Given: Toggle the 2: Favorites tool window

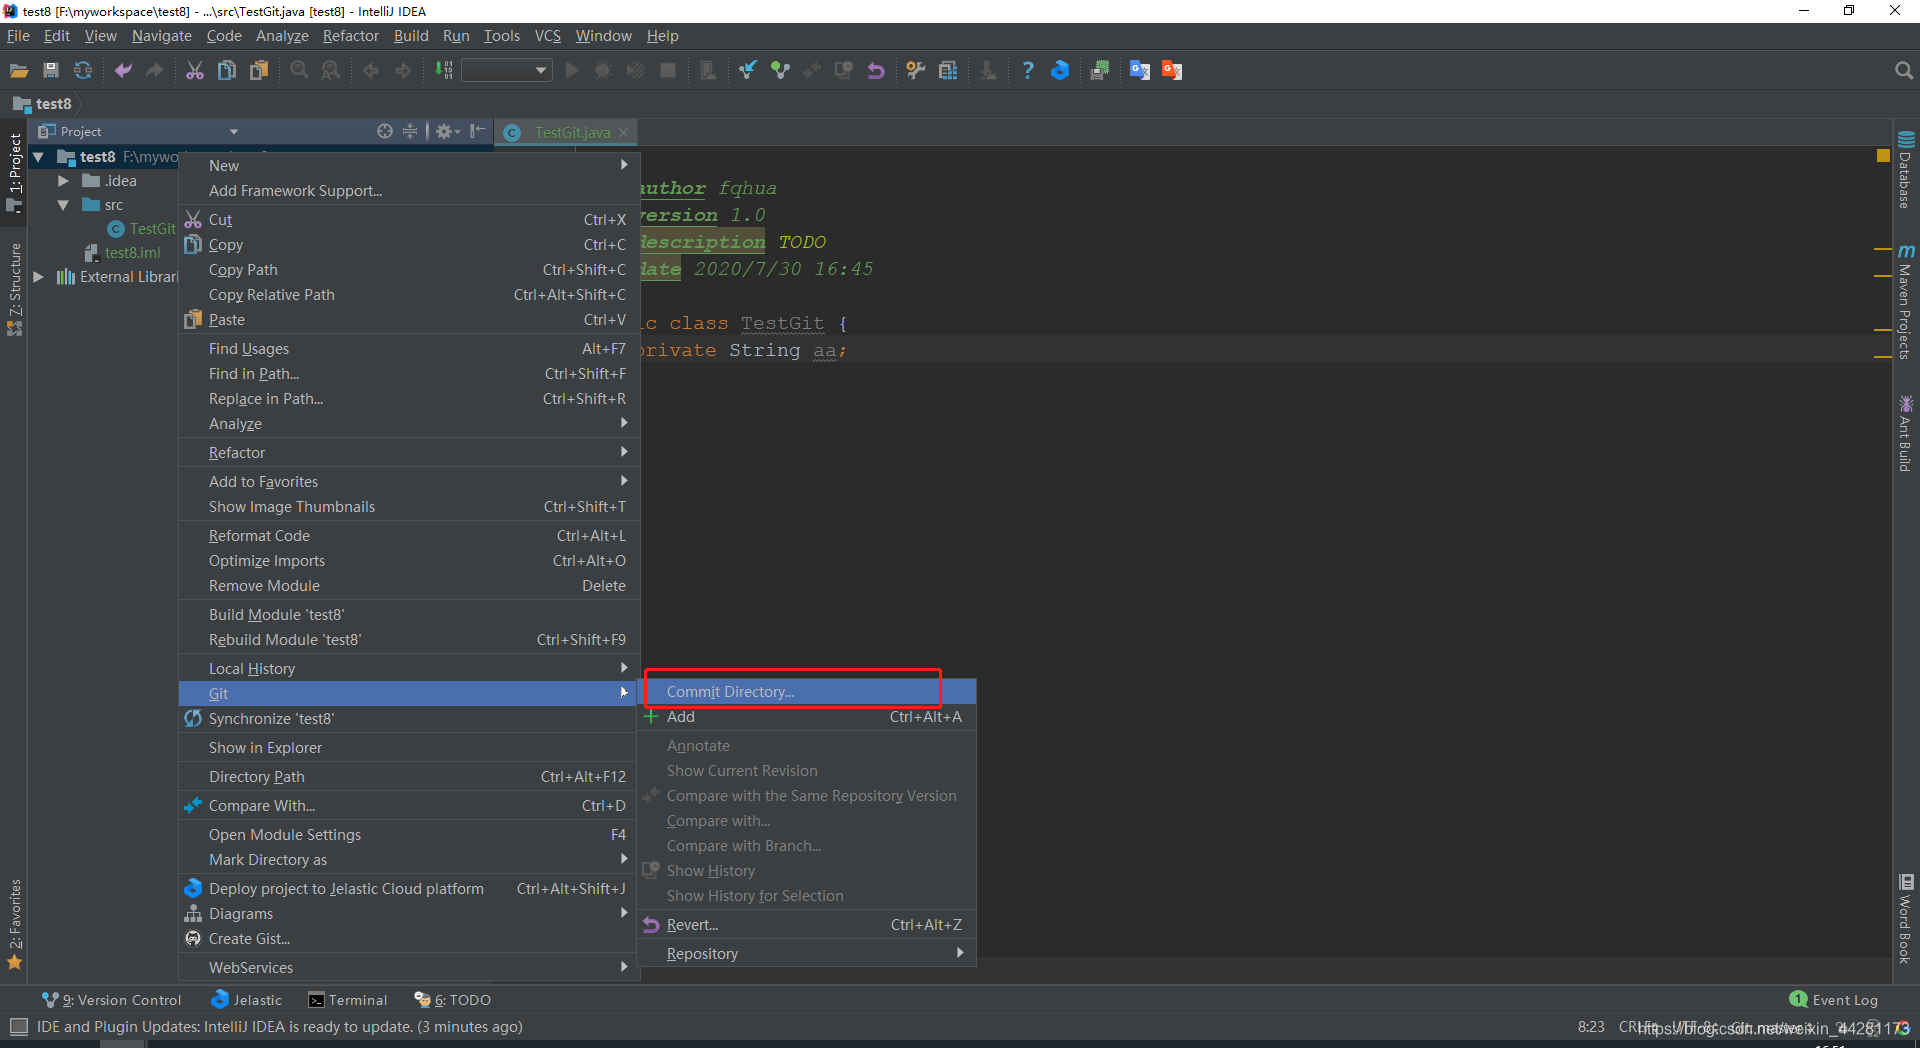Looking at the screenshot, I should [x=14, y=925].
